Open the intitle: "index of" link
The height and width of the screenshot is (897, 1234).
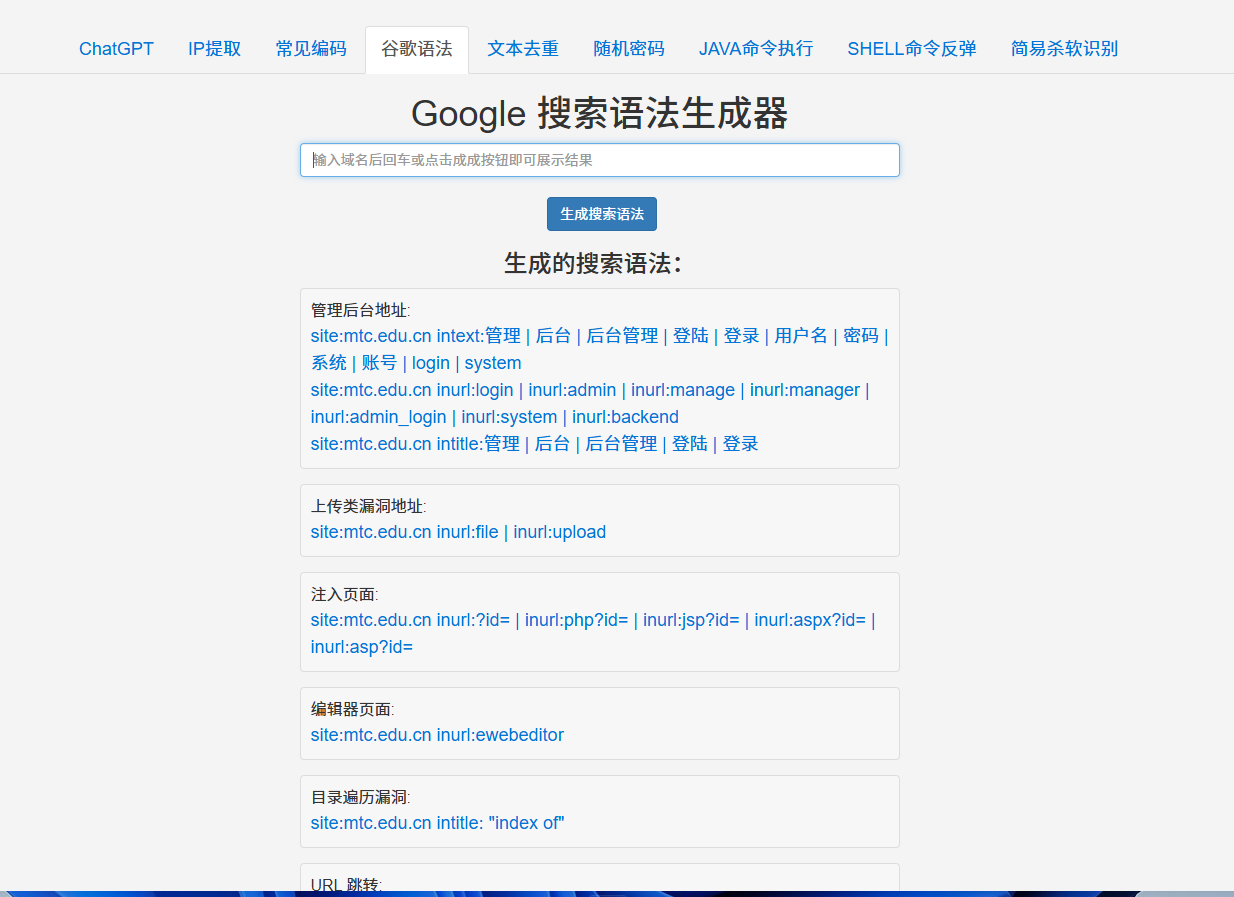pos(438,823)
